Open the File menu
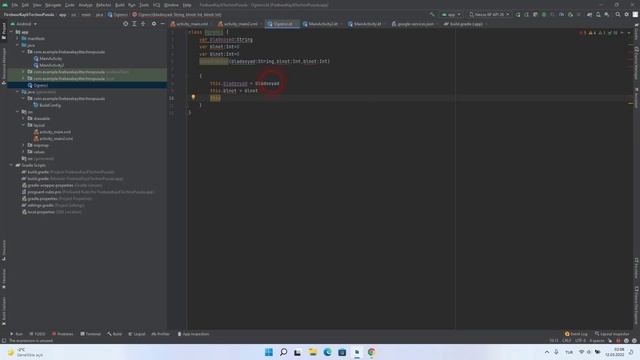The width and height of the screenshot is (640, 360). [x=15, y=5]
